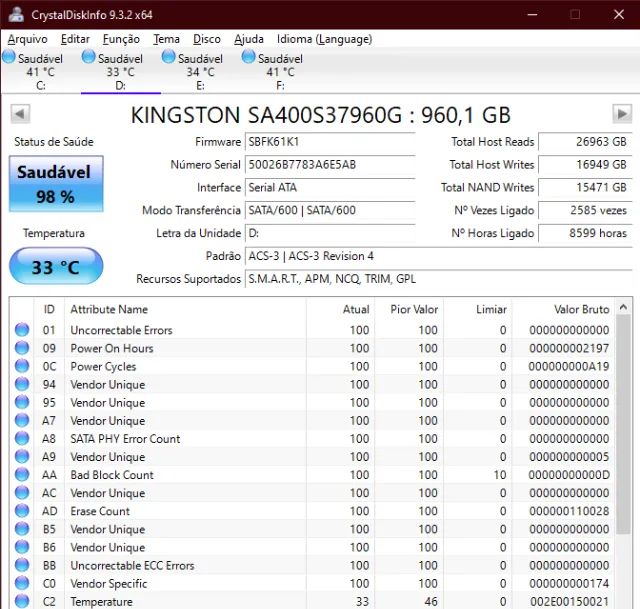Open the Idioma (Language) menu
The width and height of the screenshot is (640, 609).
pyautogui.click(x=324, y=39)
